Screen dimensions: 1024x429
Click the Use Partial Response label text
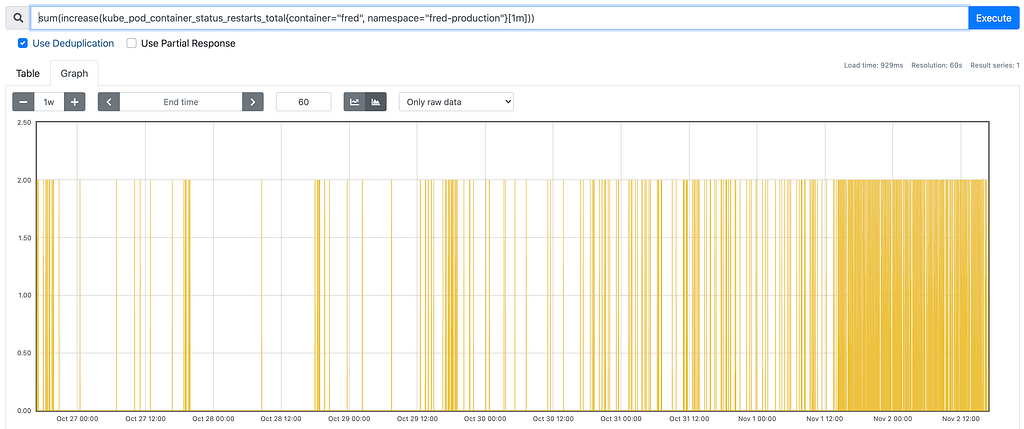[188, 44]
